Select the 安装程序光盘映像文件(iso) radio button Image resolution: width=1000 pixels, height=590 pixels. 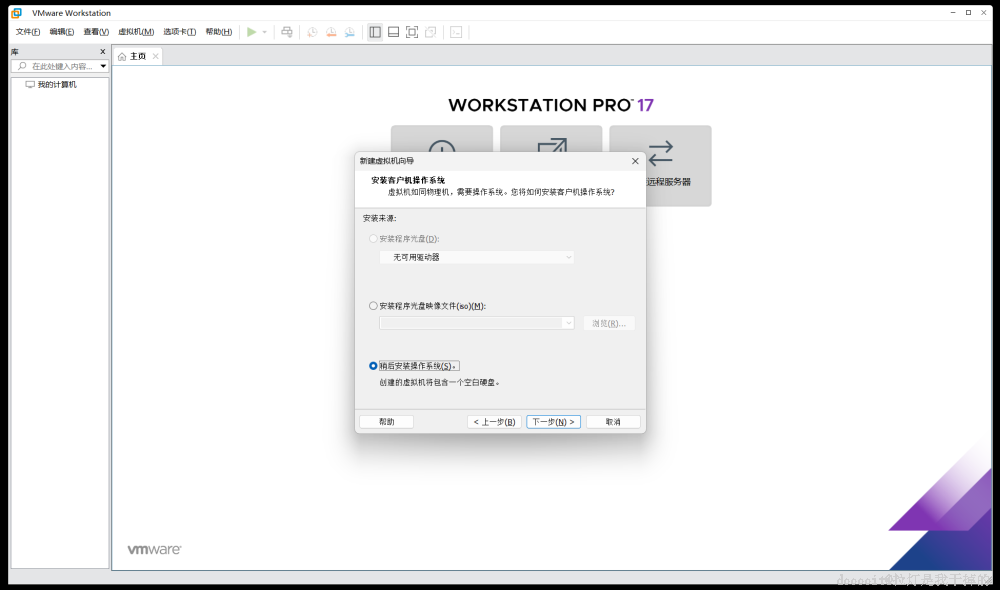pos(373,306)
